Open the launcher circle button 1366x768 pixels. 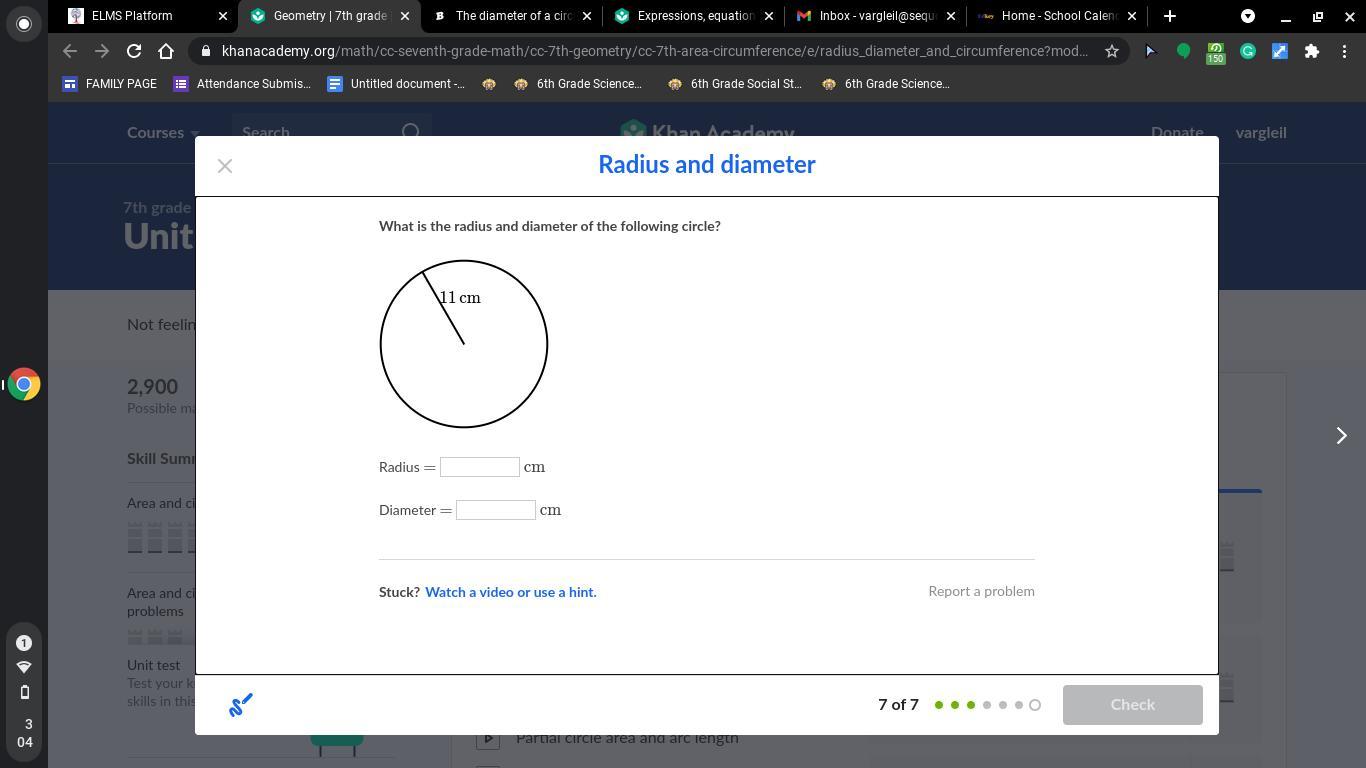24,24
